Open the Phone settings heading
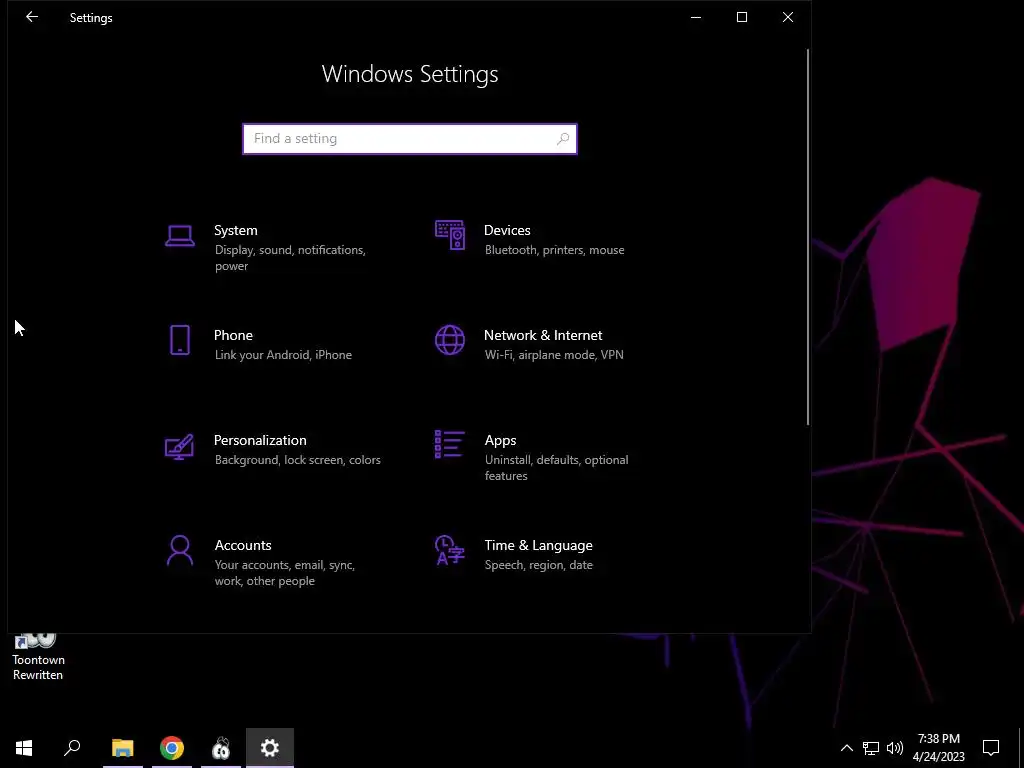 (x=233, y=335)
